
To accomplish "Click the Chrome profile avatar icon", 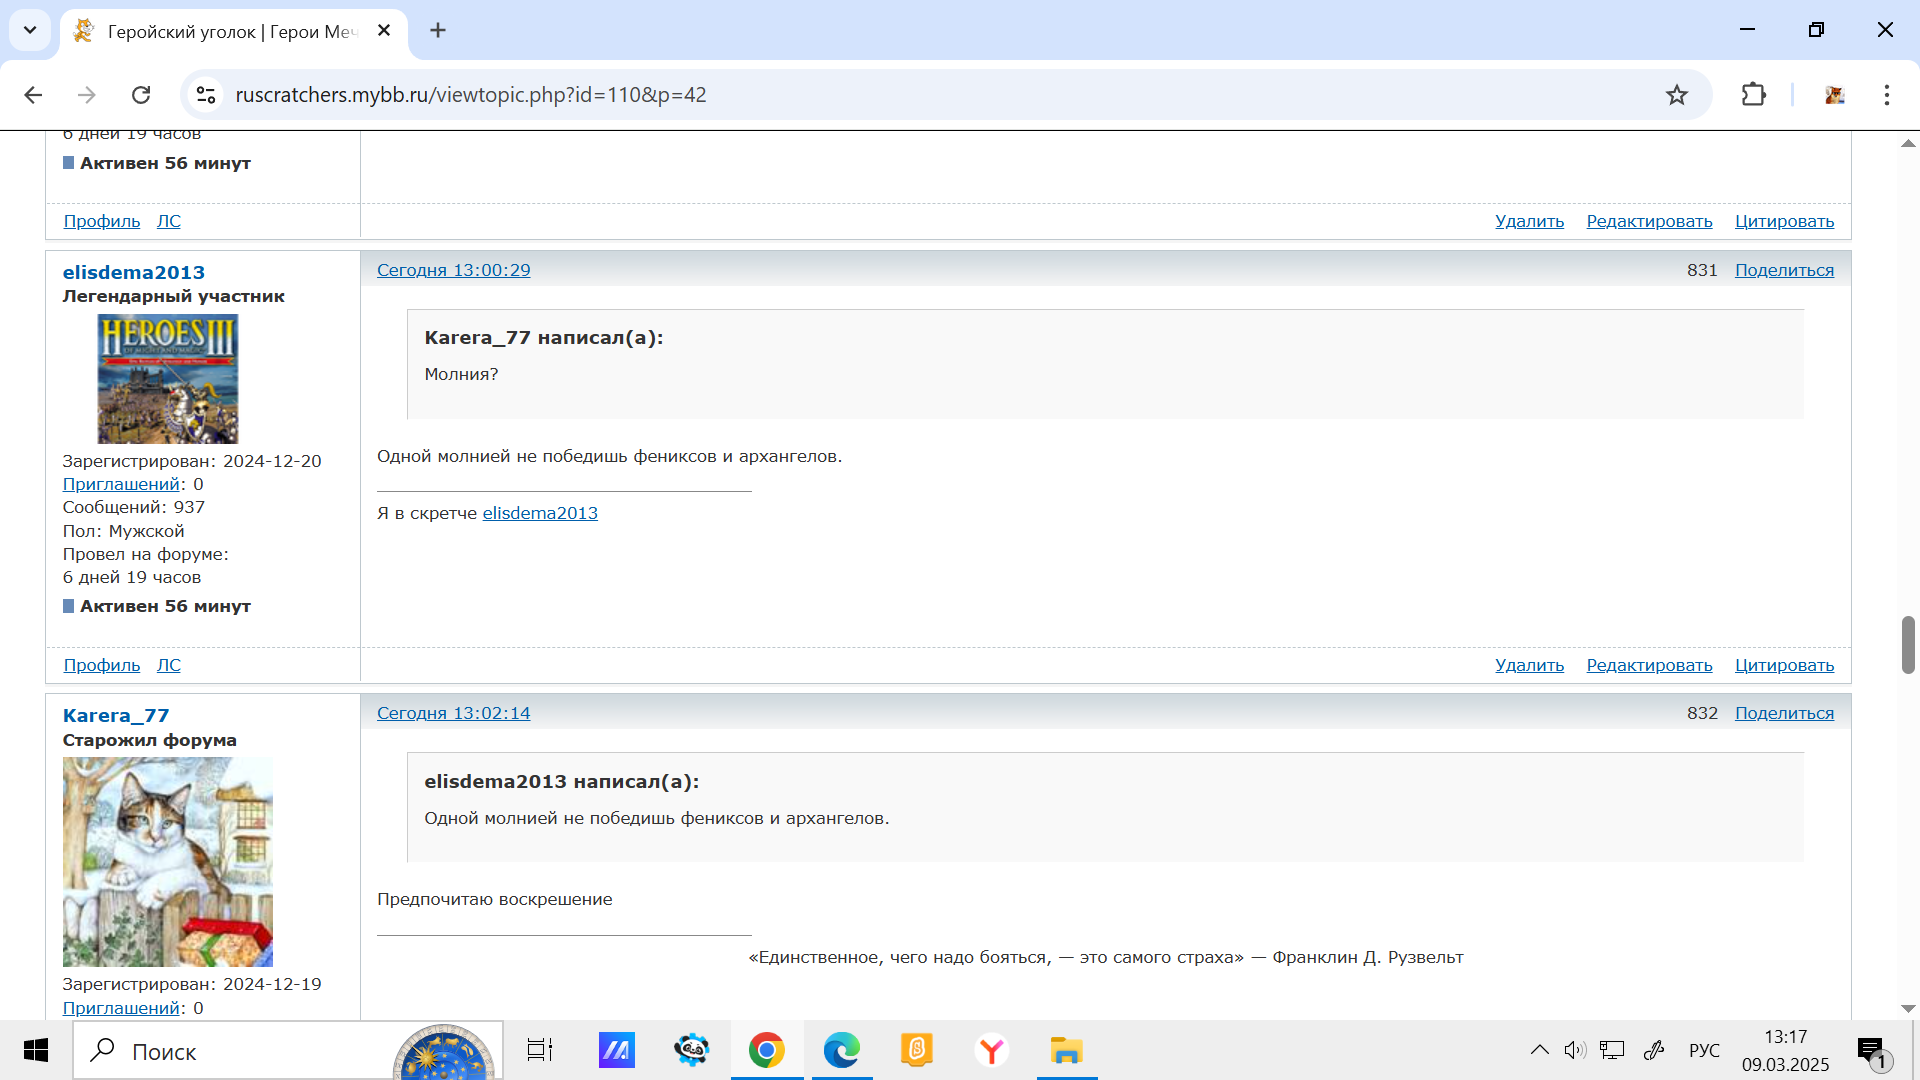I will pyautogui.click(x=1834, y=95).
